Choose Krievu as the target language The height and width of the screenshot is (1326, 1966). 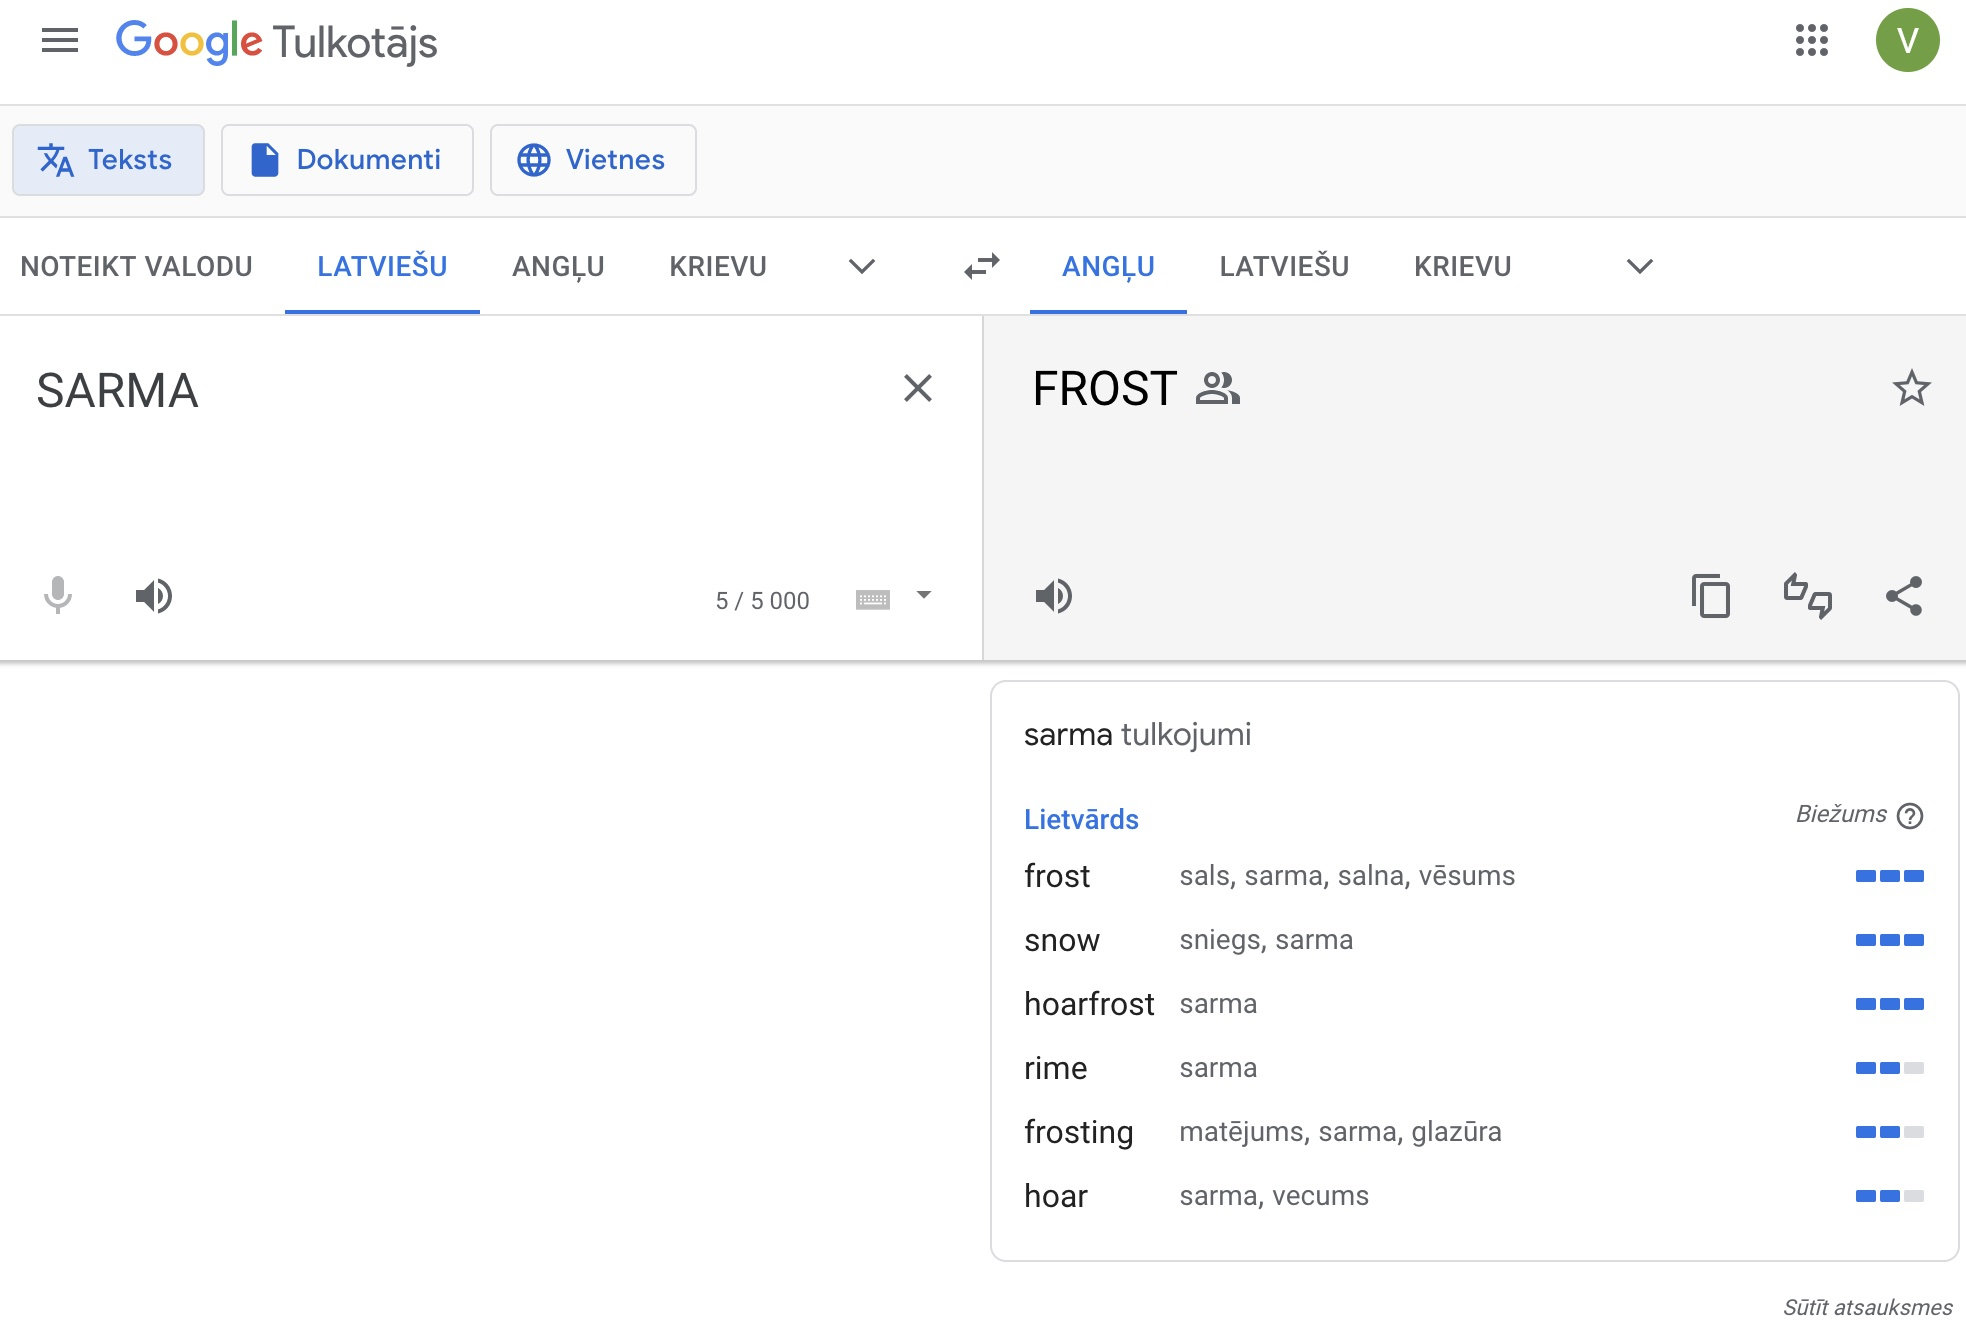[x=1462, y=266]
